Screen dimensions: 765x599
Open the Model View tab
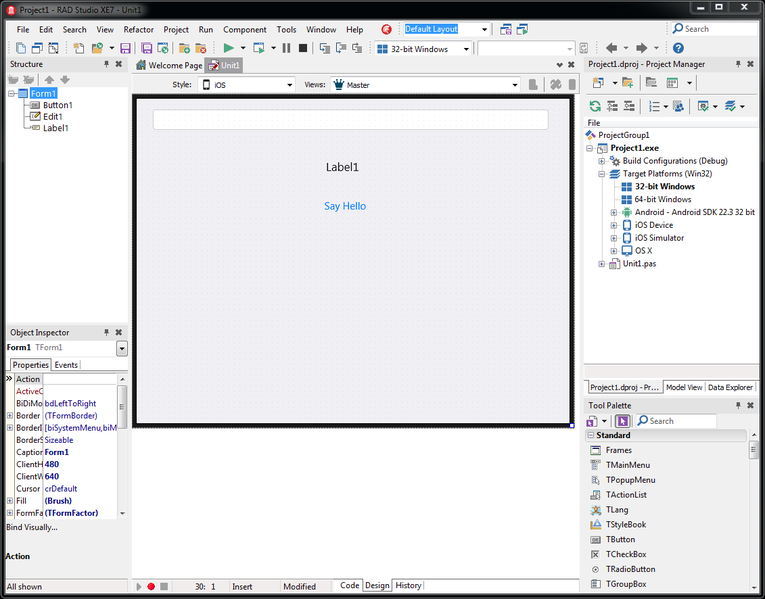click(x=684, y=387)
